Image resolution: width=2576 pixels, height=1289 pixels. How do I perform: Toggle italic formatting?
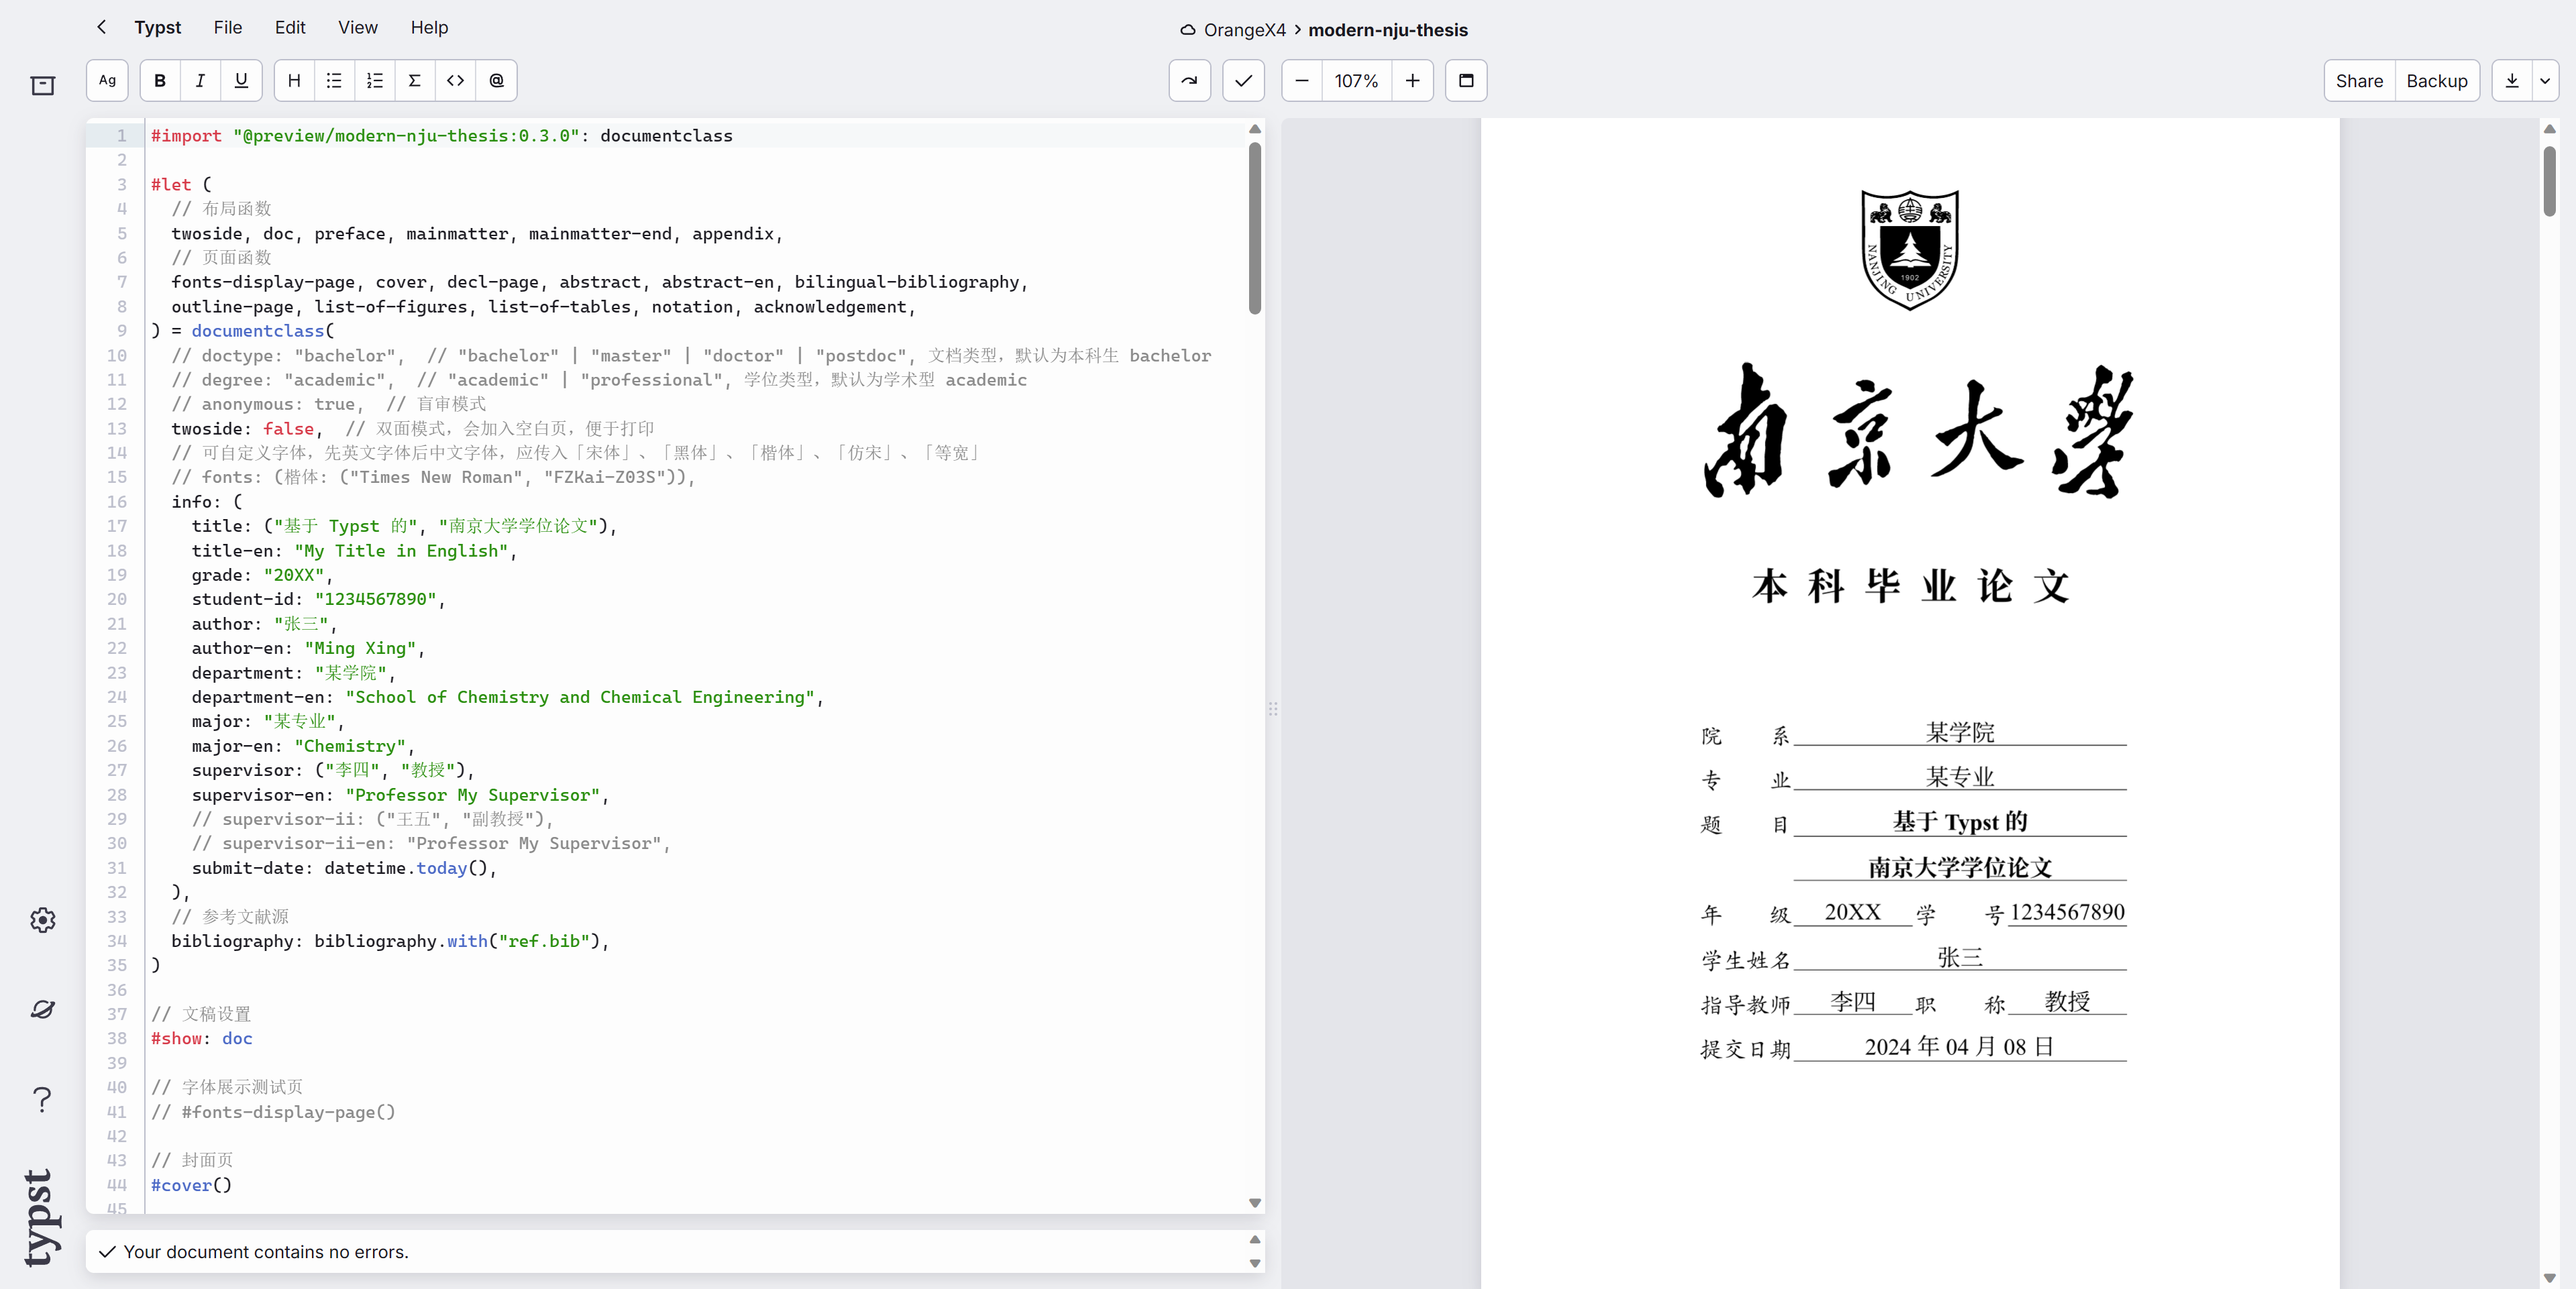pos(200,81)
